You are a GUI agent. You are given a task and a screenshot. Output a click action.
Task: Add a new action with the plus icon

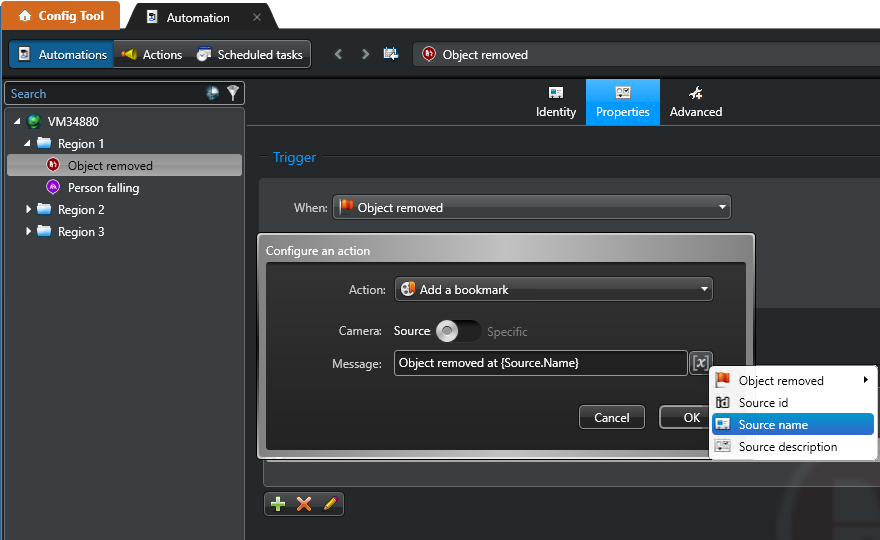point(278,504)
